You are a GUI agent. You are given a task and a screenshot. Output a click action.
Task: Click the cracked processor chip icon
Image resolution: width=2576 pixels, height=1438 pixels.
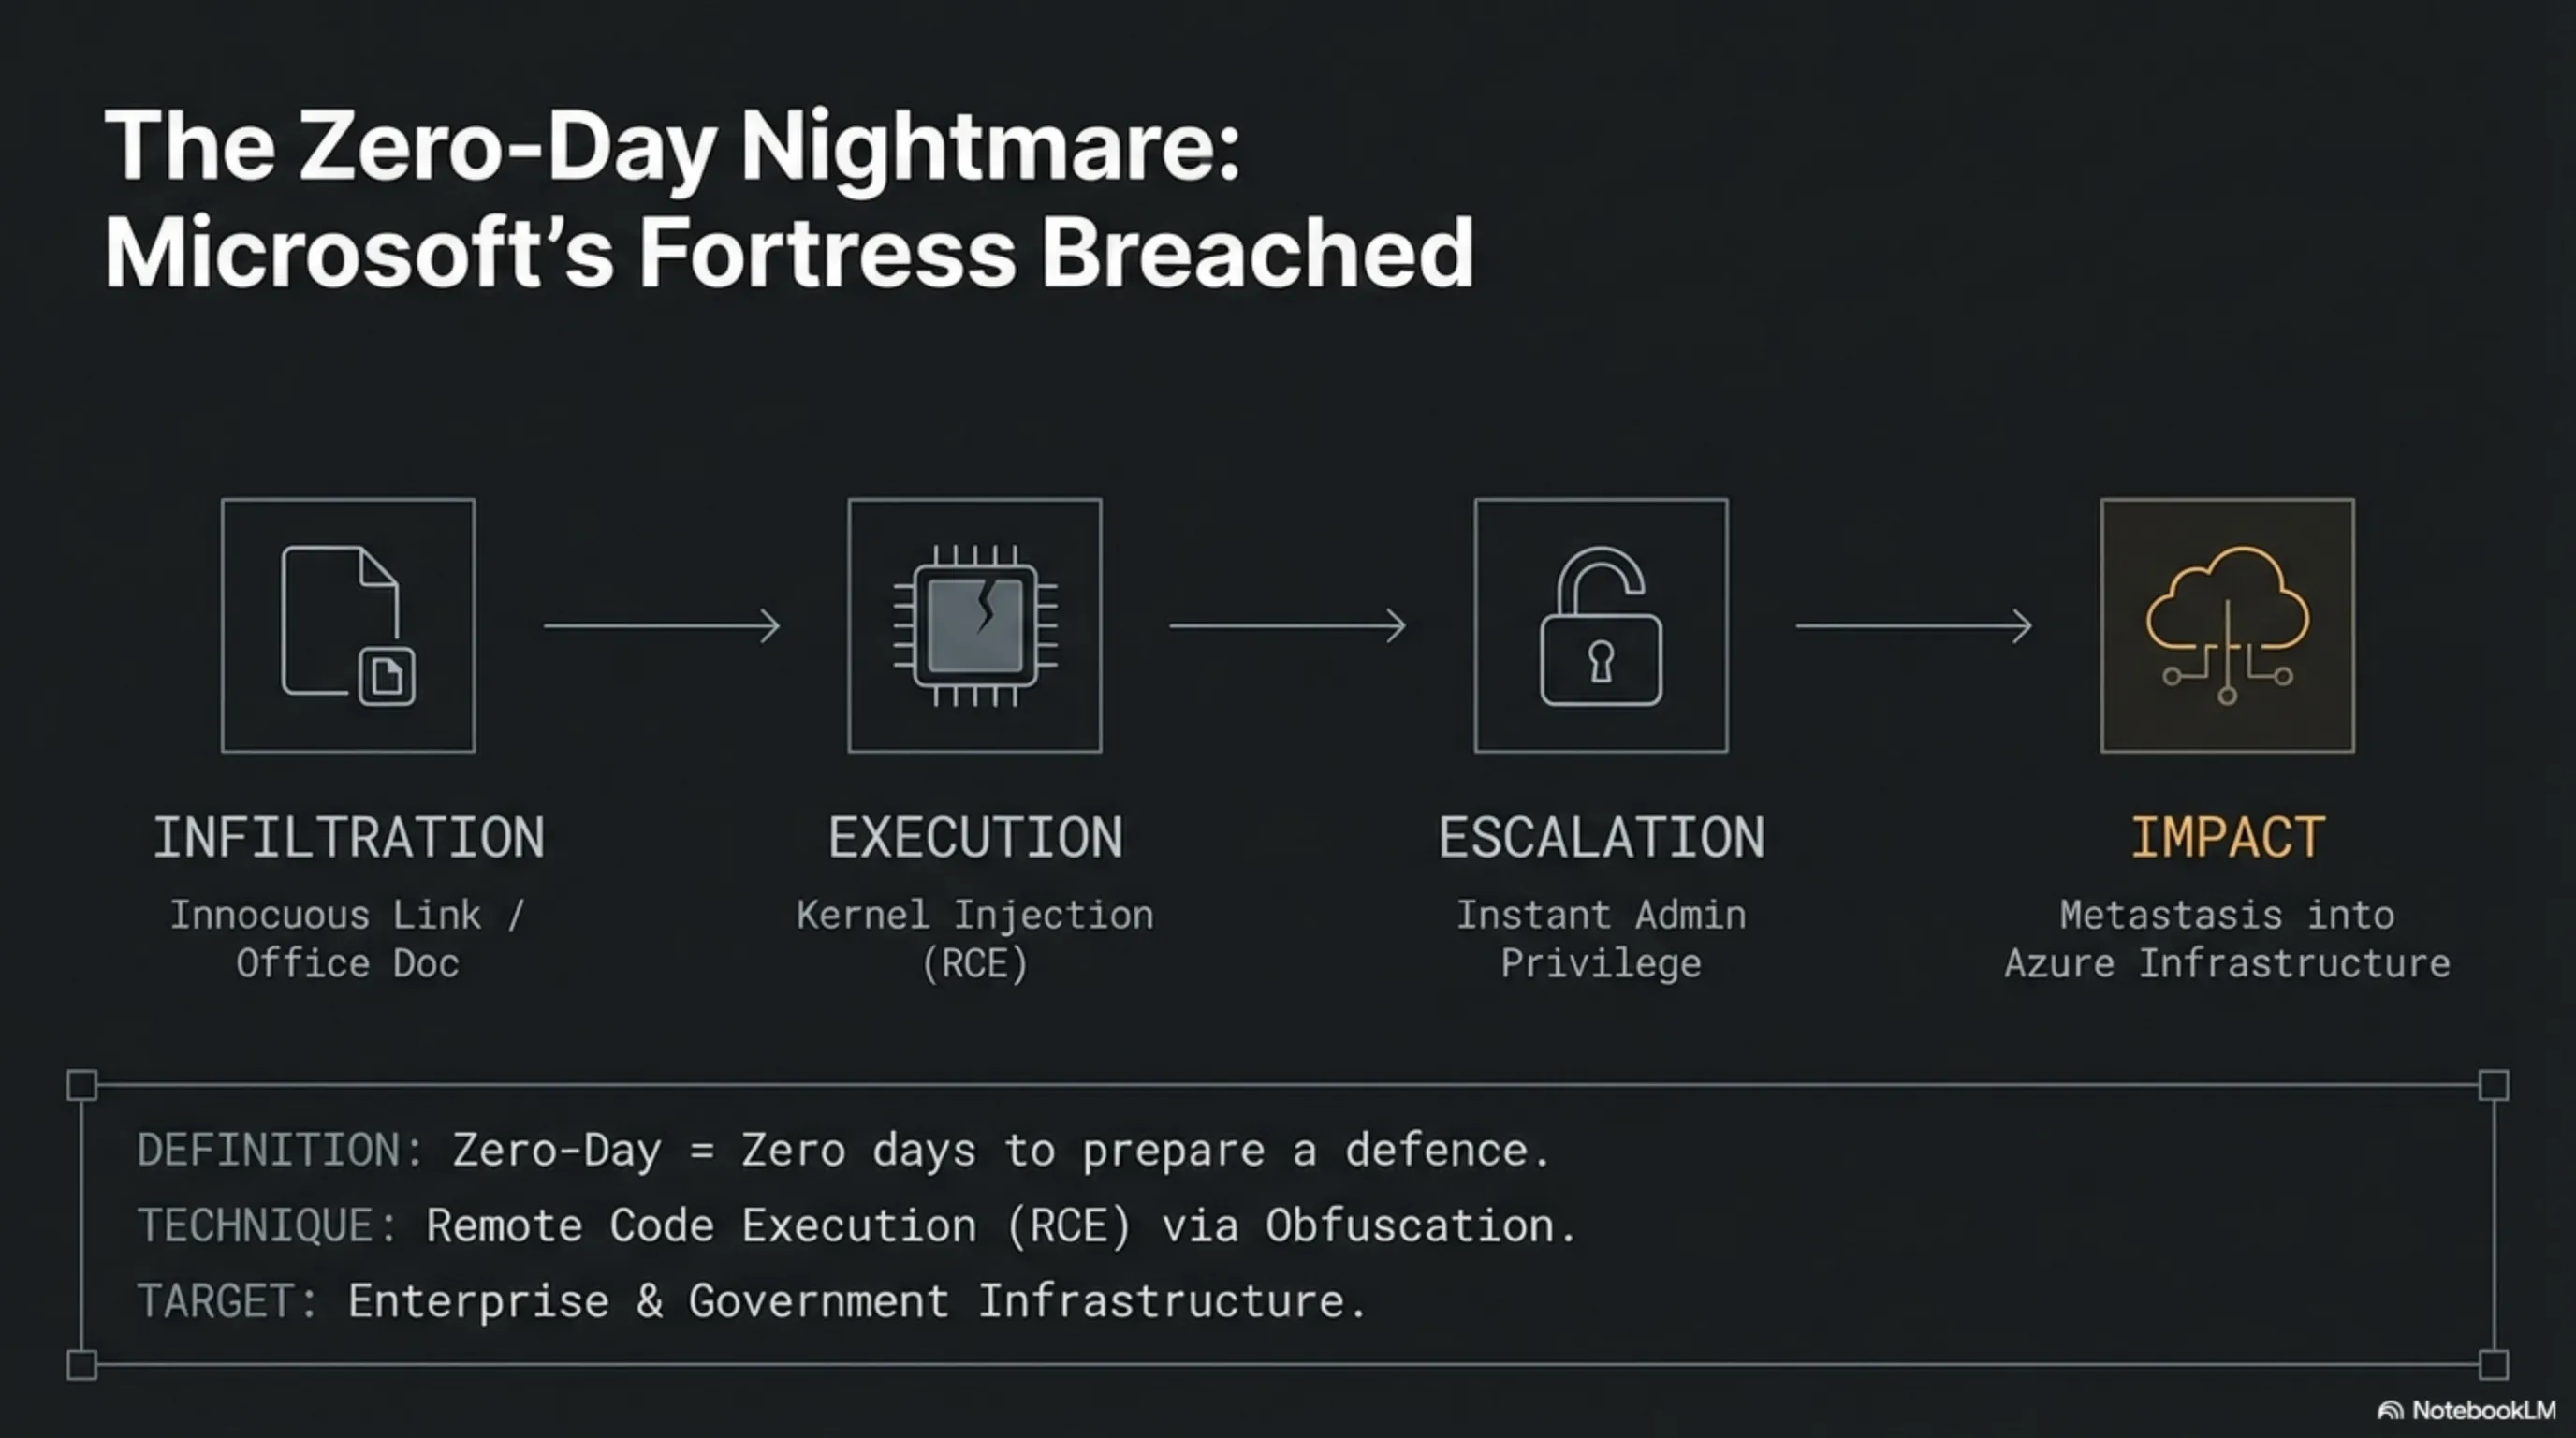(975, 626)
